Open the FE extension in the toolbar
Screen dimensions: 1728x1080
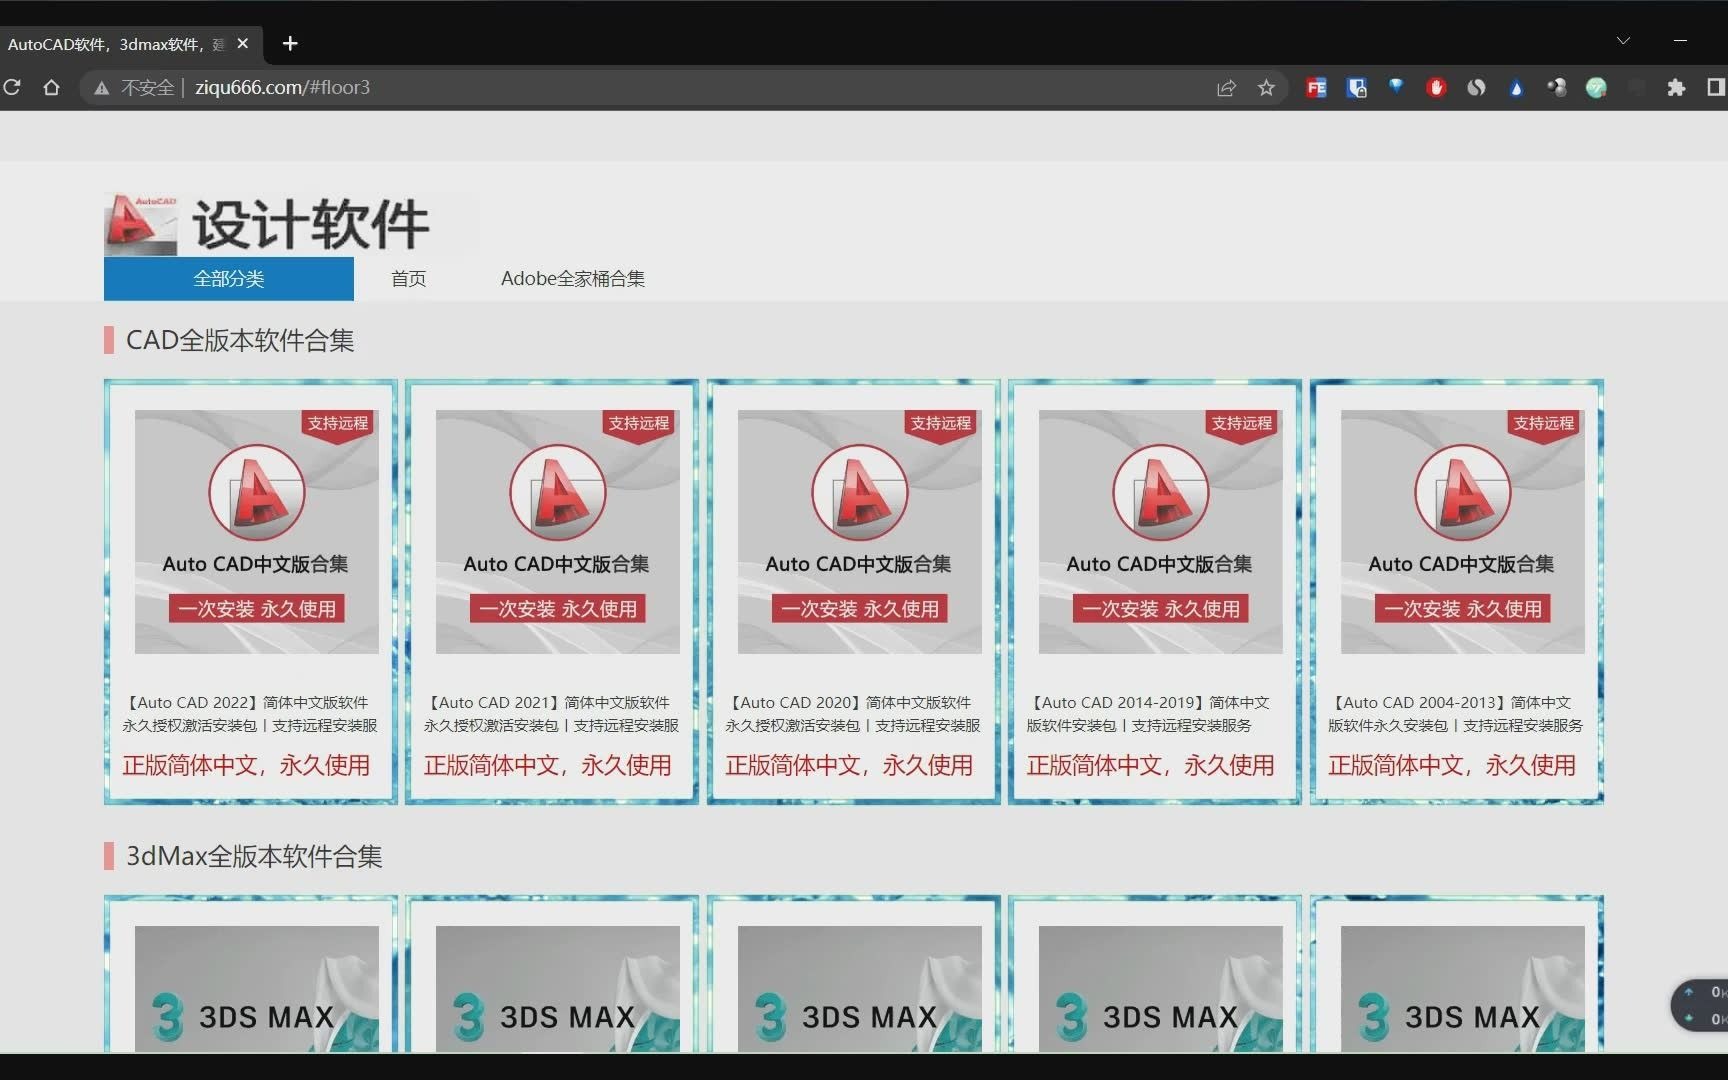(x=1316, y=88)
